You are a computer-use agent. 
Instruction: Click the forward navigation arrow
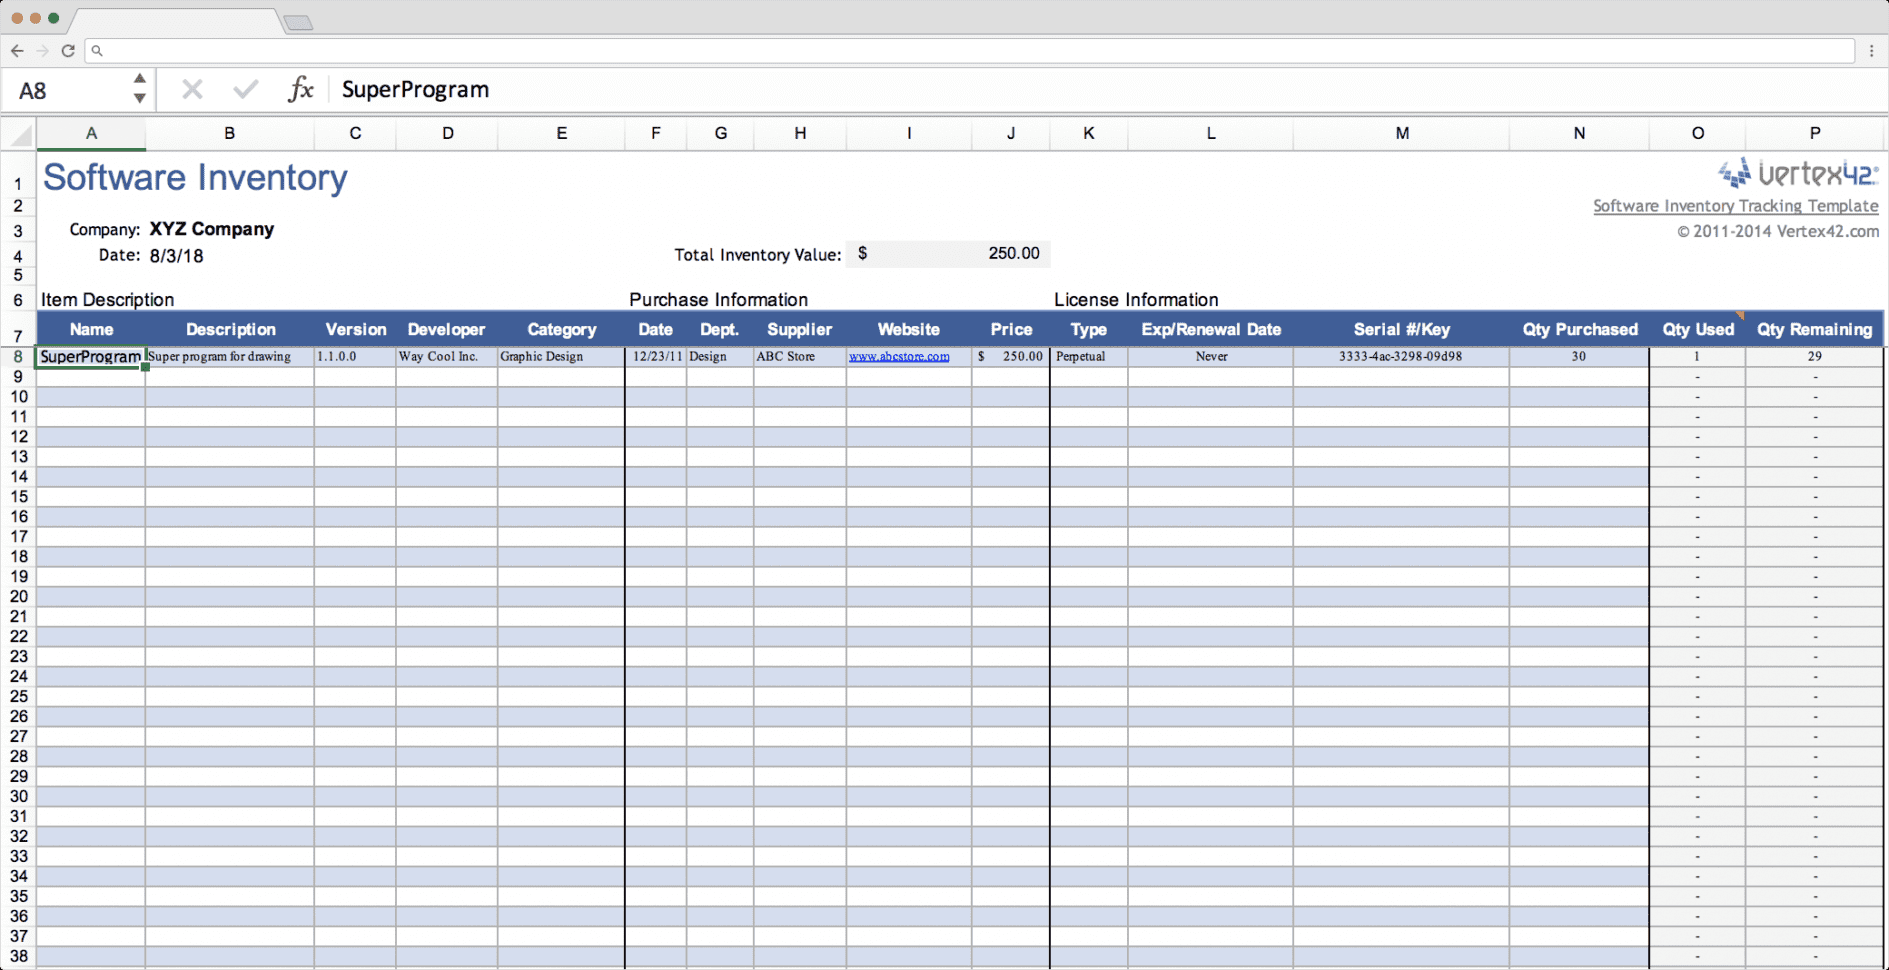pos(42,51)
